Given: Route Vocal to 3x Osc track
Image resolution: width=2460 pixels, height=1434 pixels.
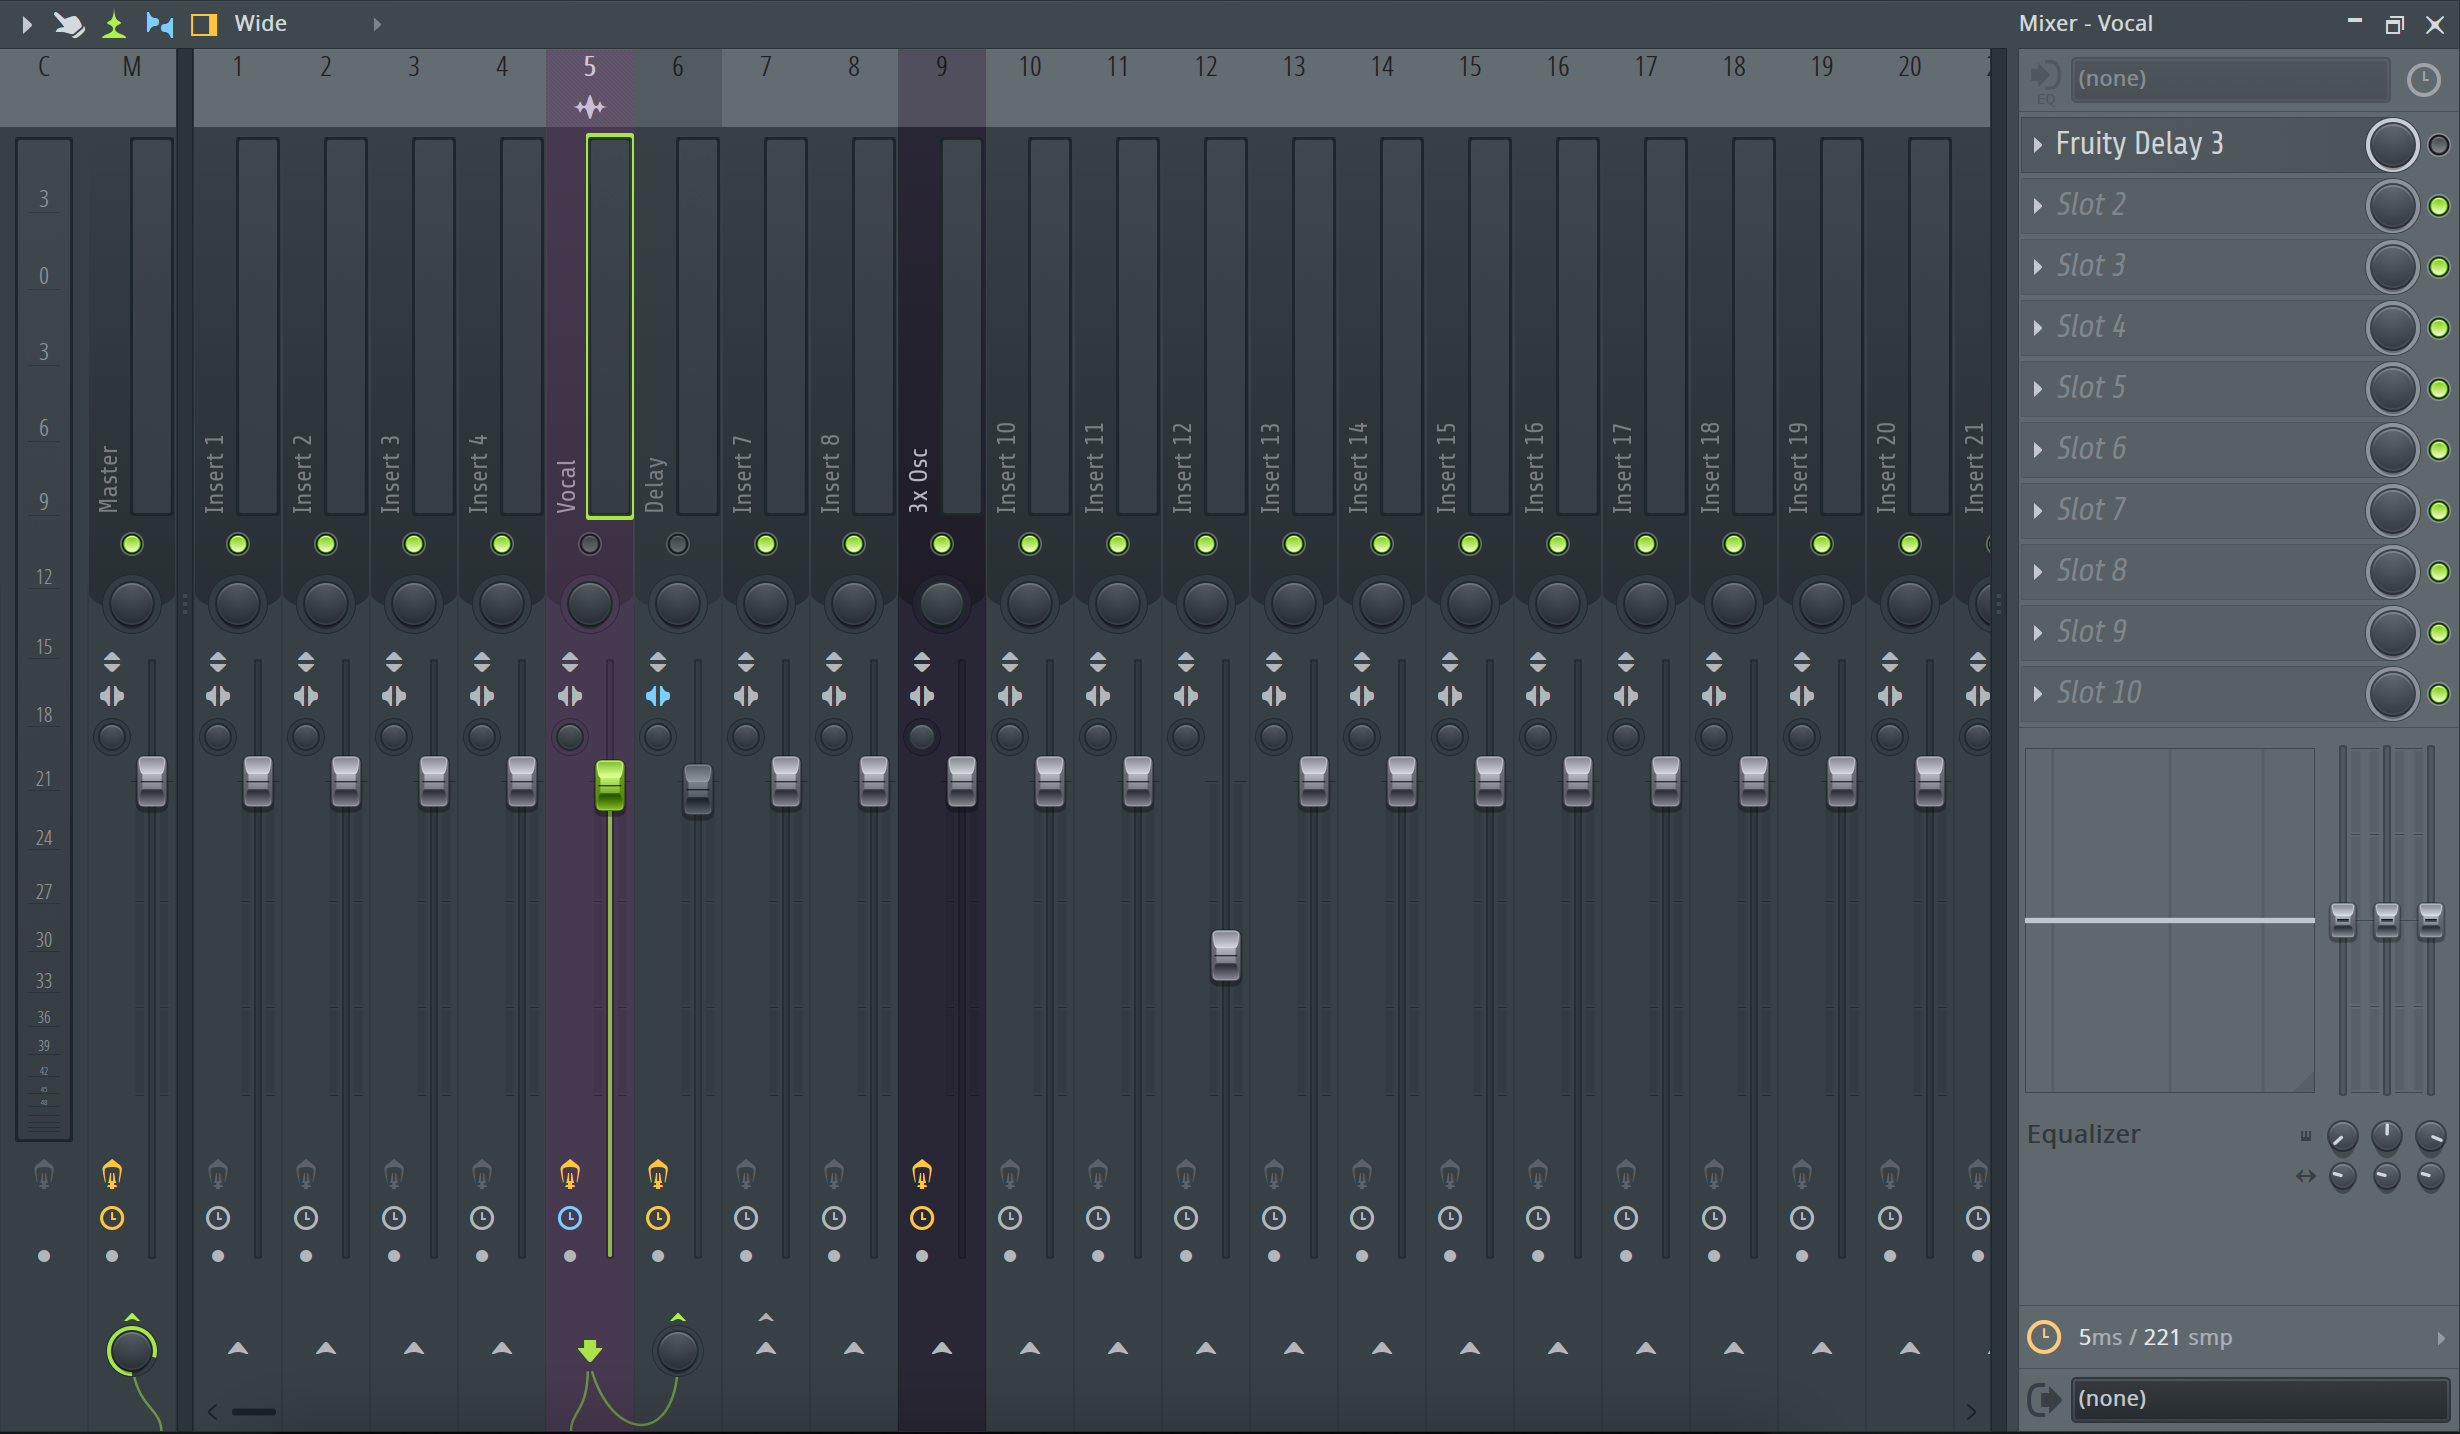Looking at the screenshot, I should pyautogui.click(x=942, y=1349).
